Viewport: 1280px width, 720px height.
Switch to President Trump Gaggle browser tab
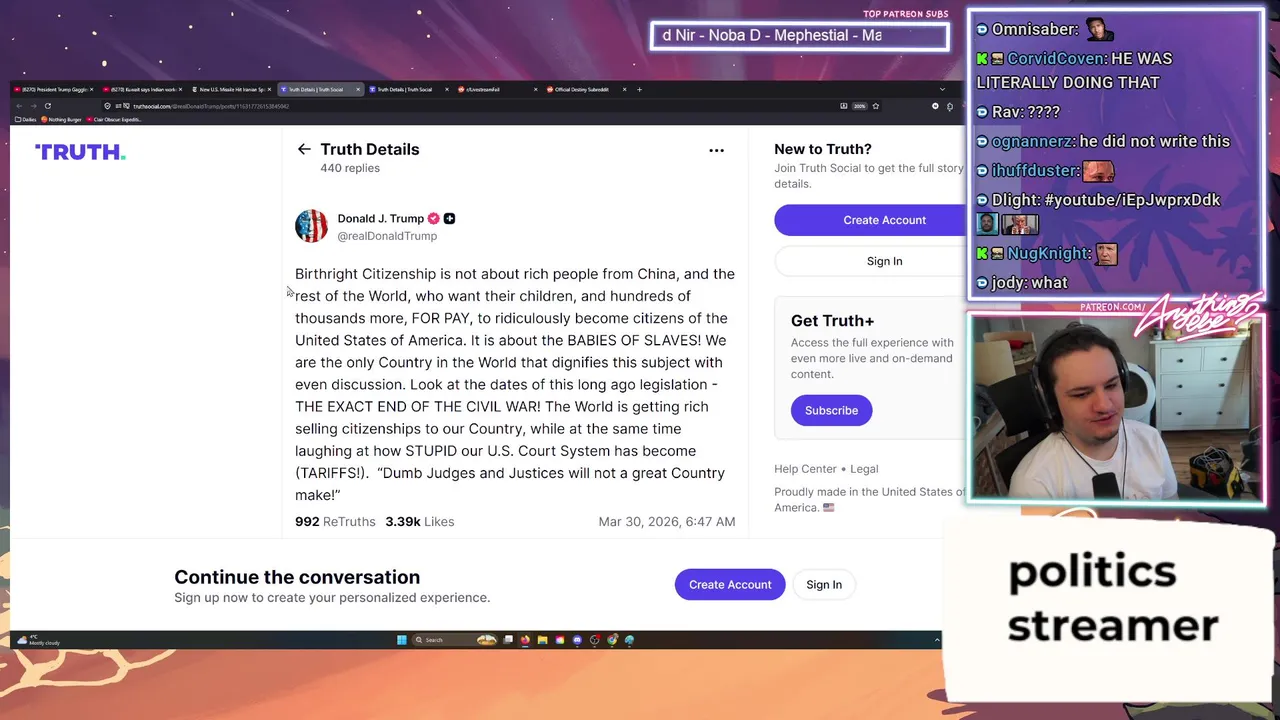pyautogui.click(x=53, y=89)
